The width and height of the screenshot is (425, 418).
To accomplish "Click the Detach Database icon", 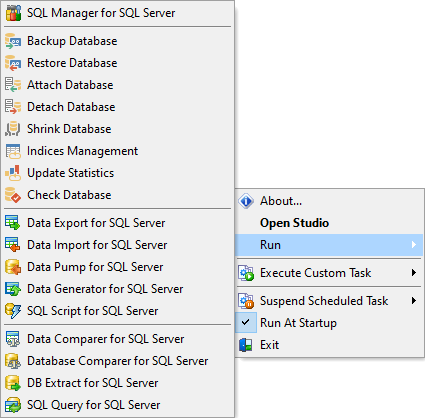I will (13, 107).
